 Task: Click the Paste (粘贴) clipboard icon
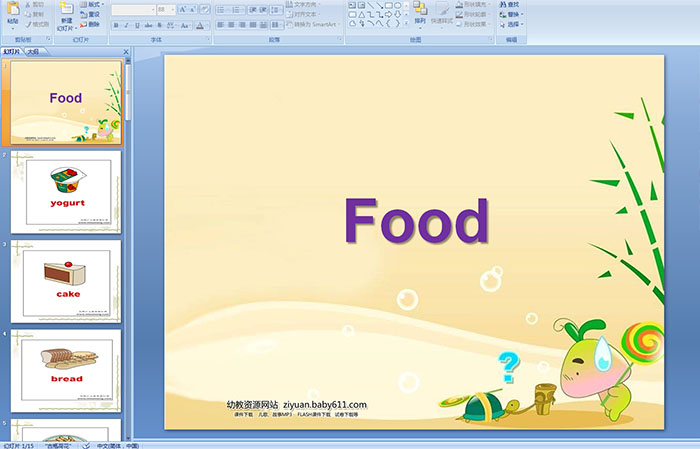(13, 8)
